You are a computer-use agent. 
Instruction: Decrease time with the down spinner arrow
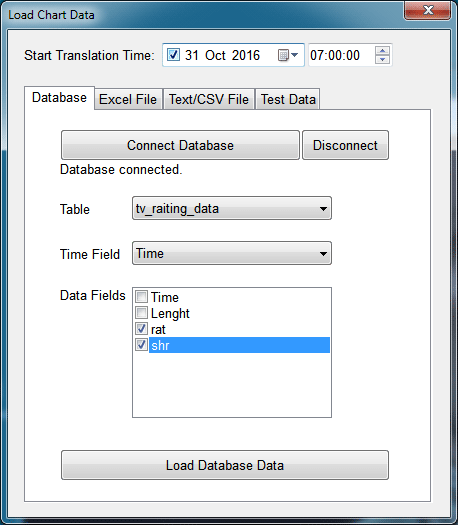(x=382, y=60)
